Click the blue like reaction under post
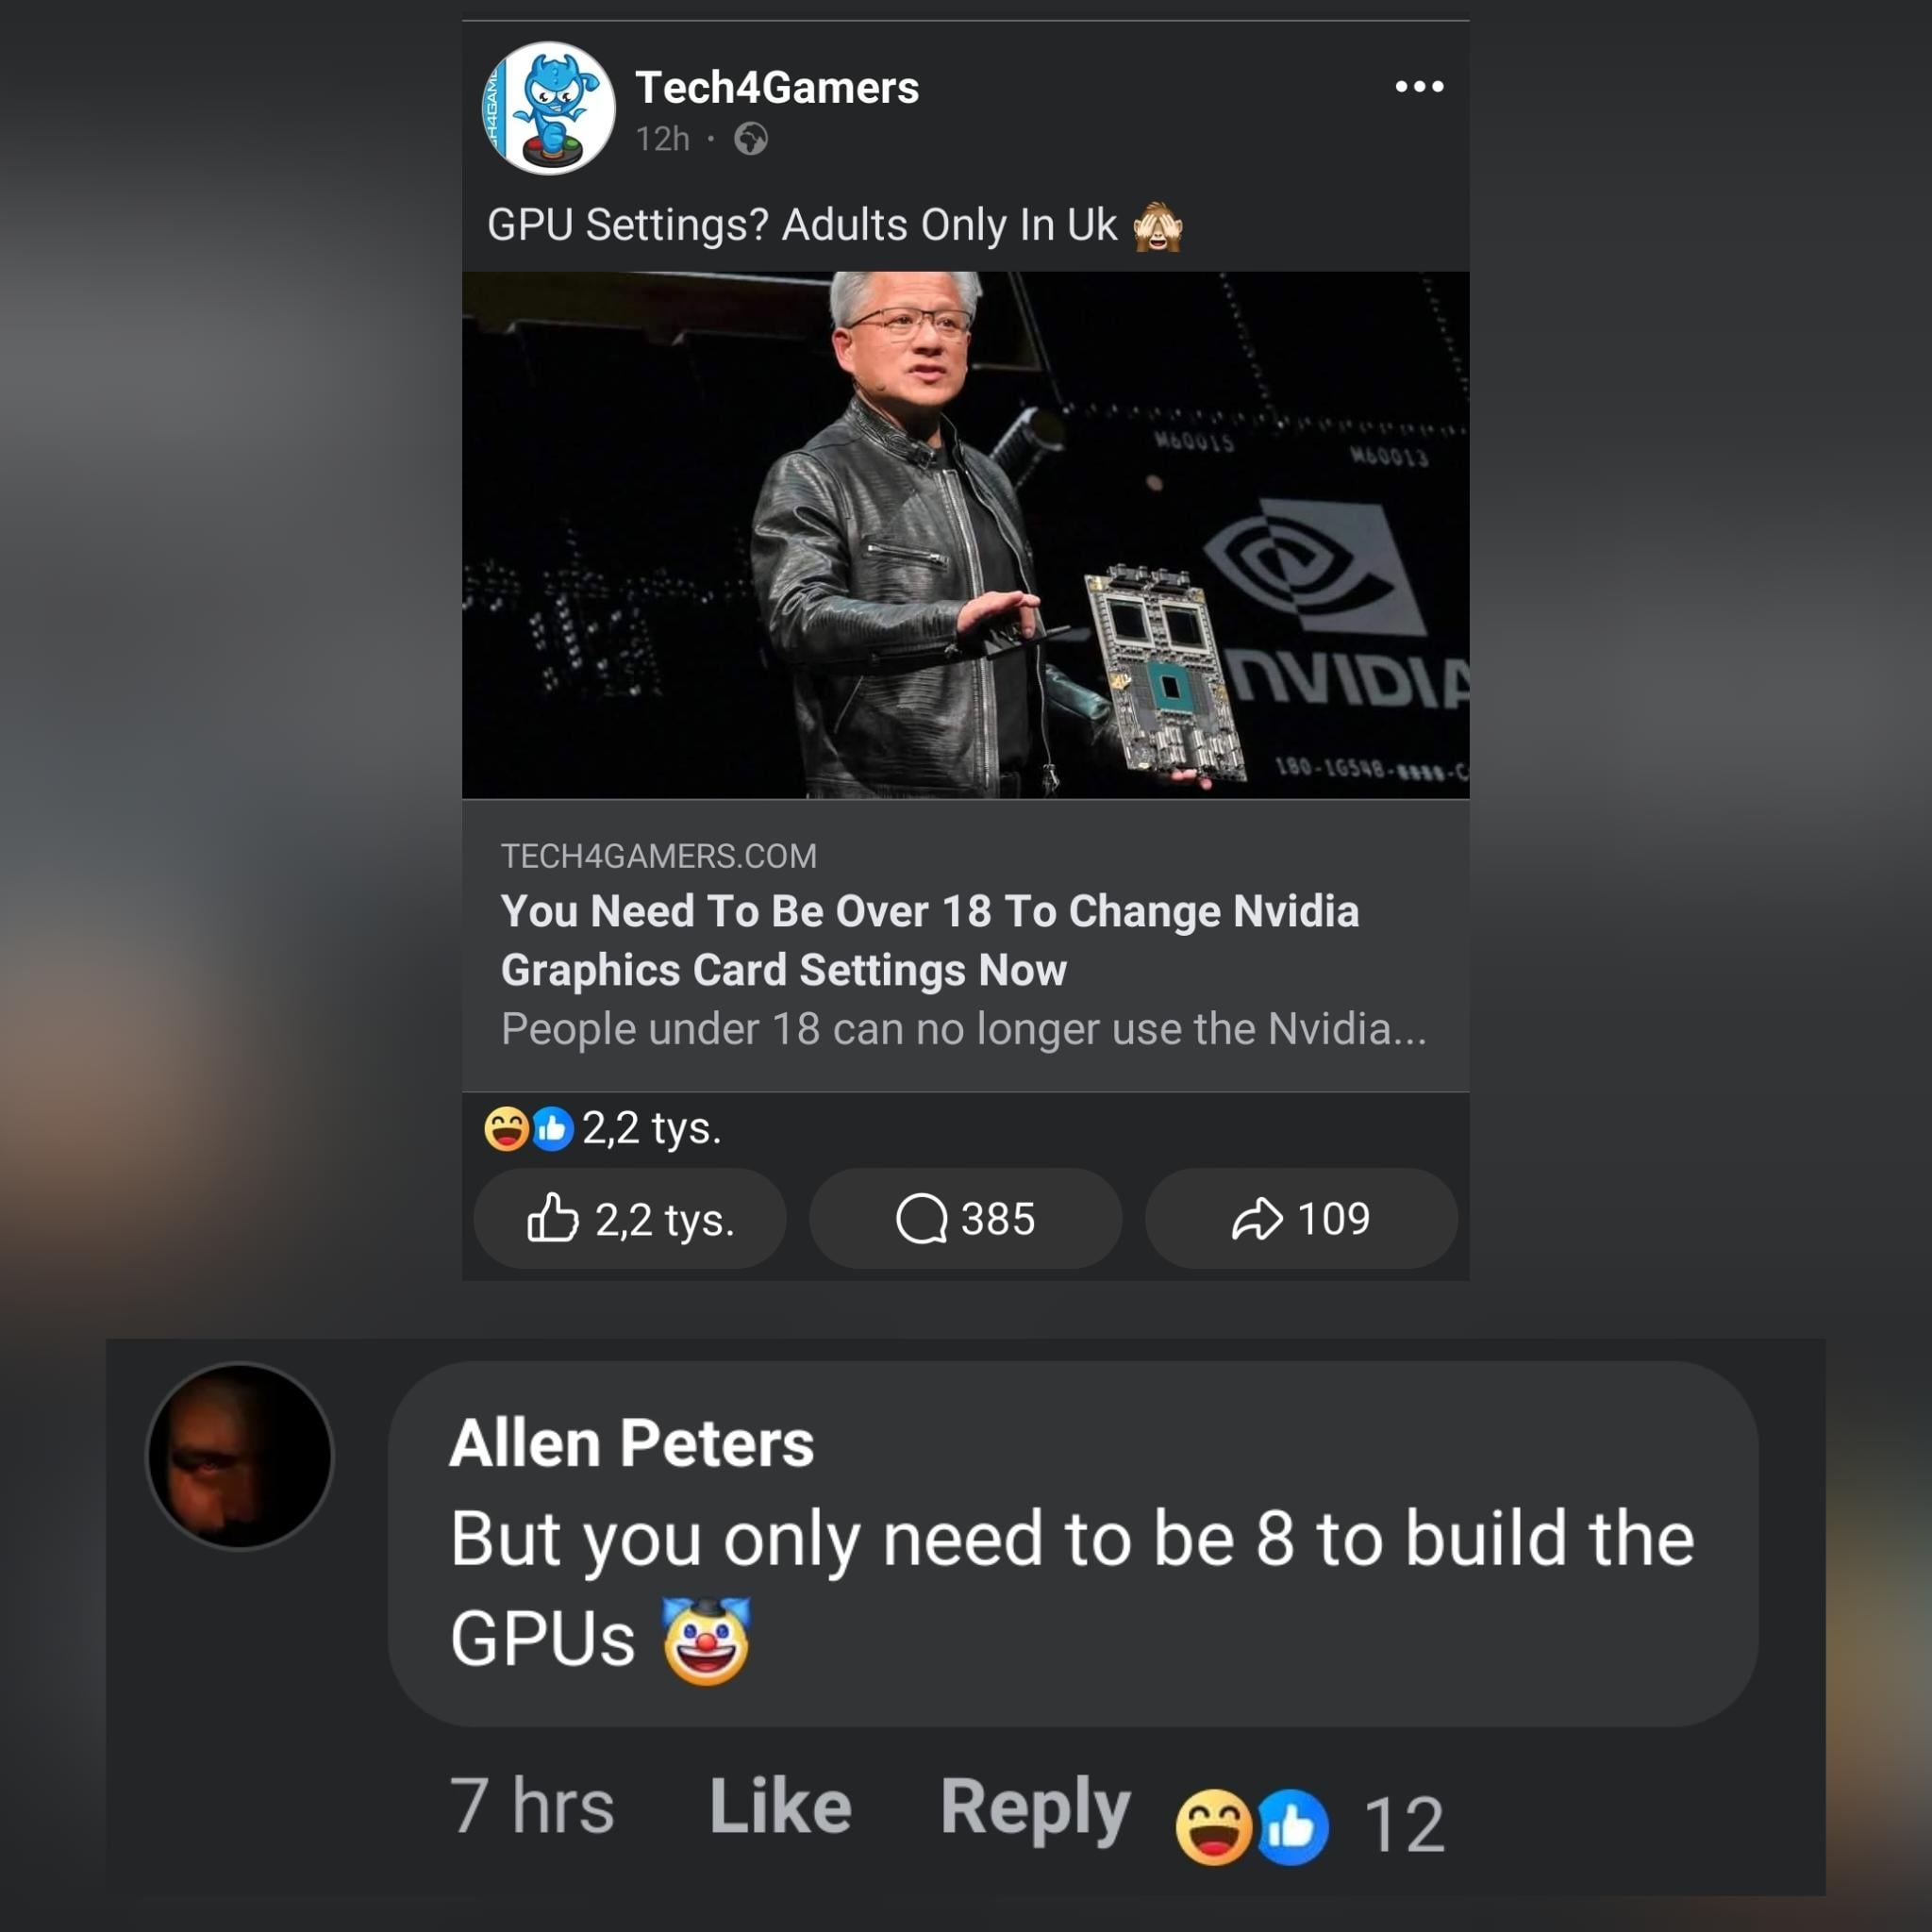Image resolution: width=1932 pixels, height=1932 pixels. click(552, 1129)
